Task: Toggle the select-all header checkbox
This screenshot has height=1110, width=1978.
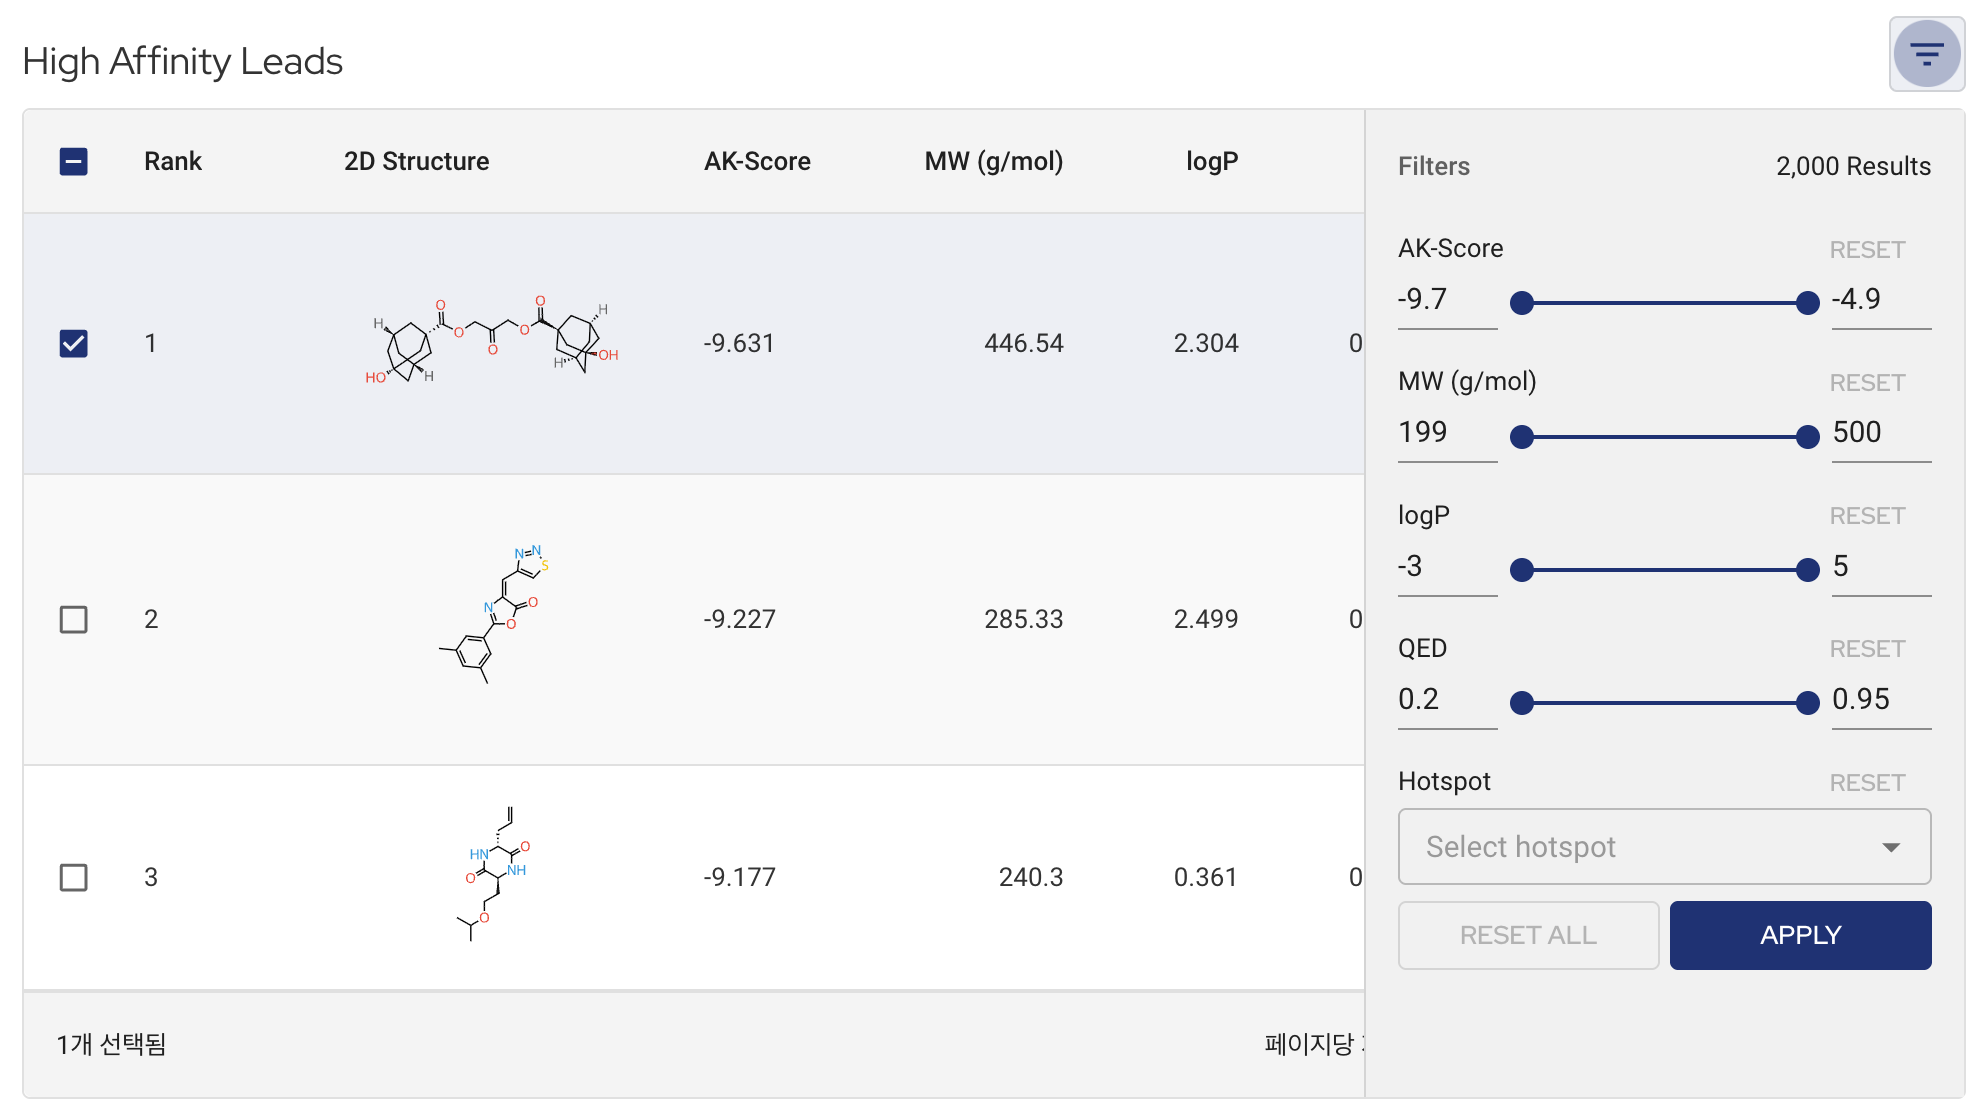Action: click(x=74, y=161)
